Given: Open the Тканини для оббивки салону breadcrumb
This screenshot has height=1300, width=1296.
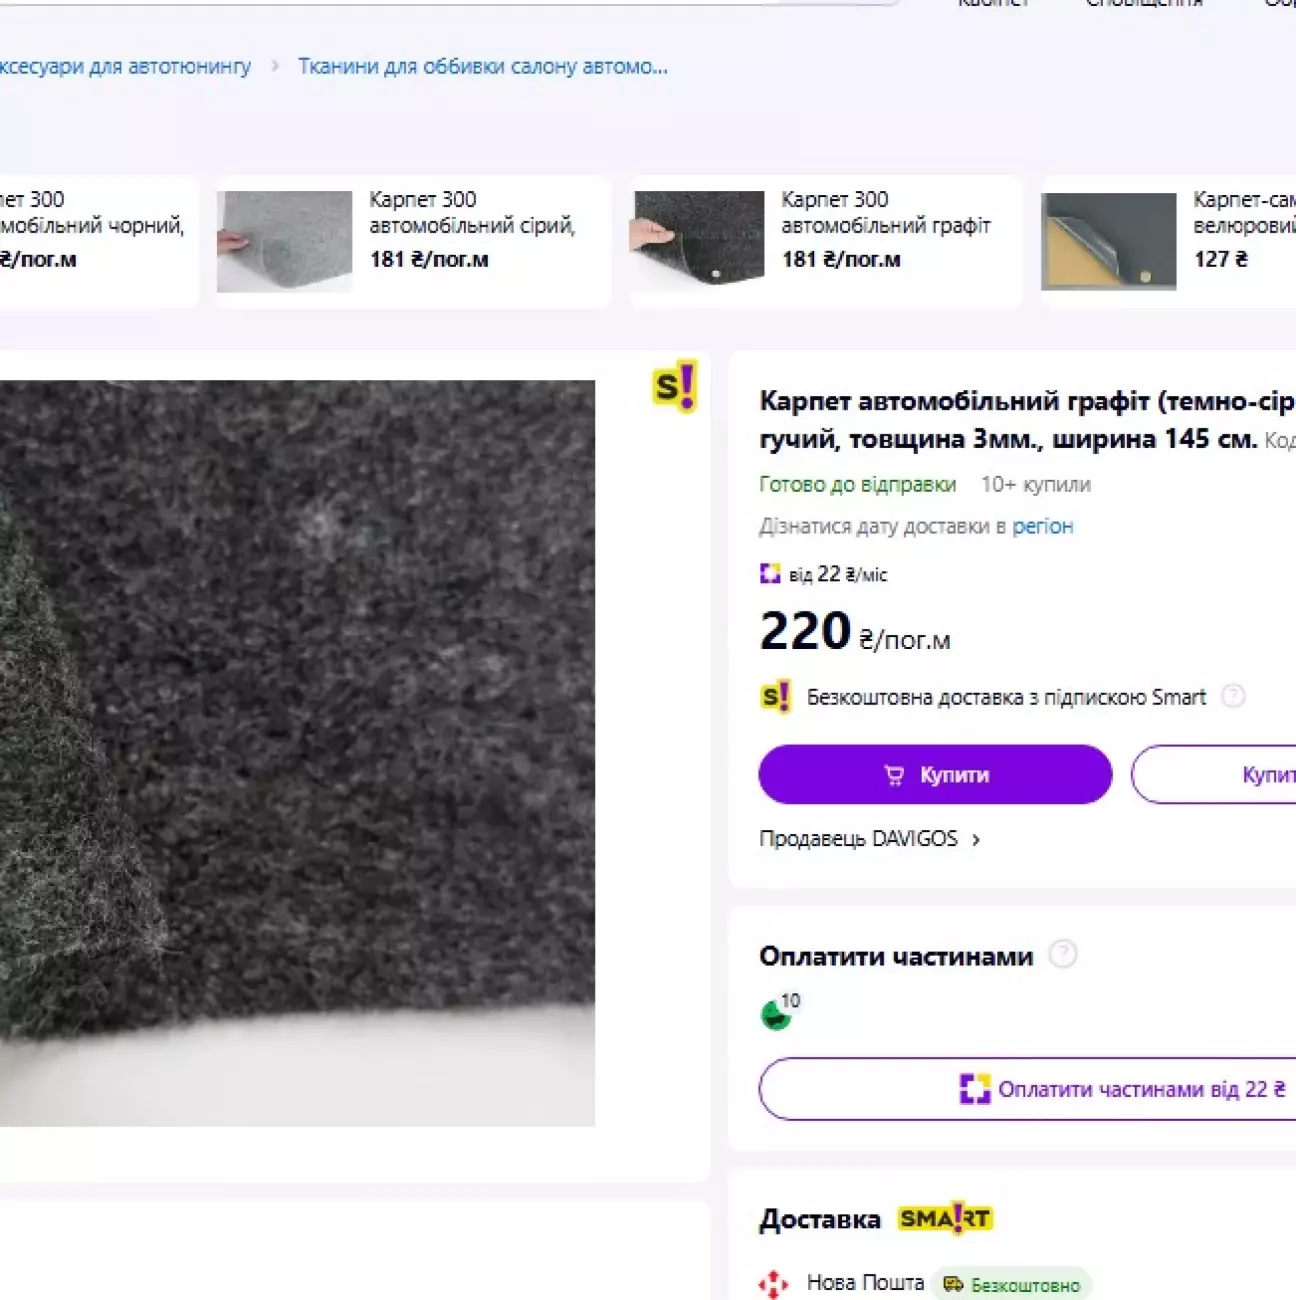Looking at the screenshot, I should (x=483, y=67).
